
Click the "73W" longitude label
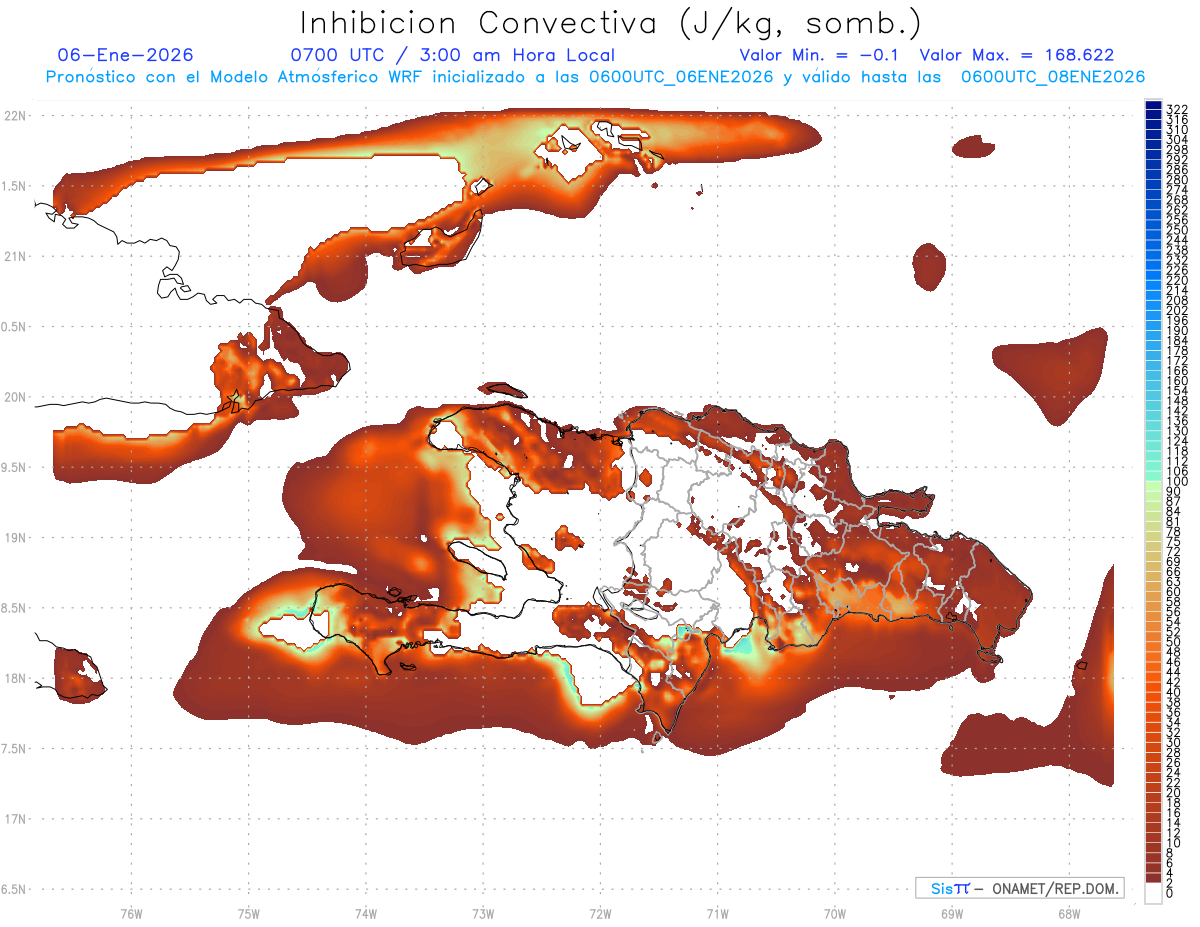(x=483, y=913)
